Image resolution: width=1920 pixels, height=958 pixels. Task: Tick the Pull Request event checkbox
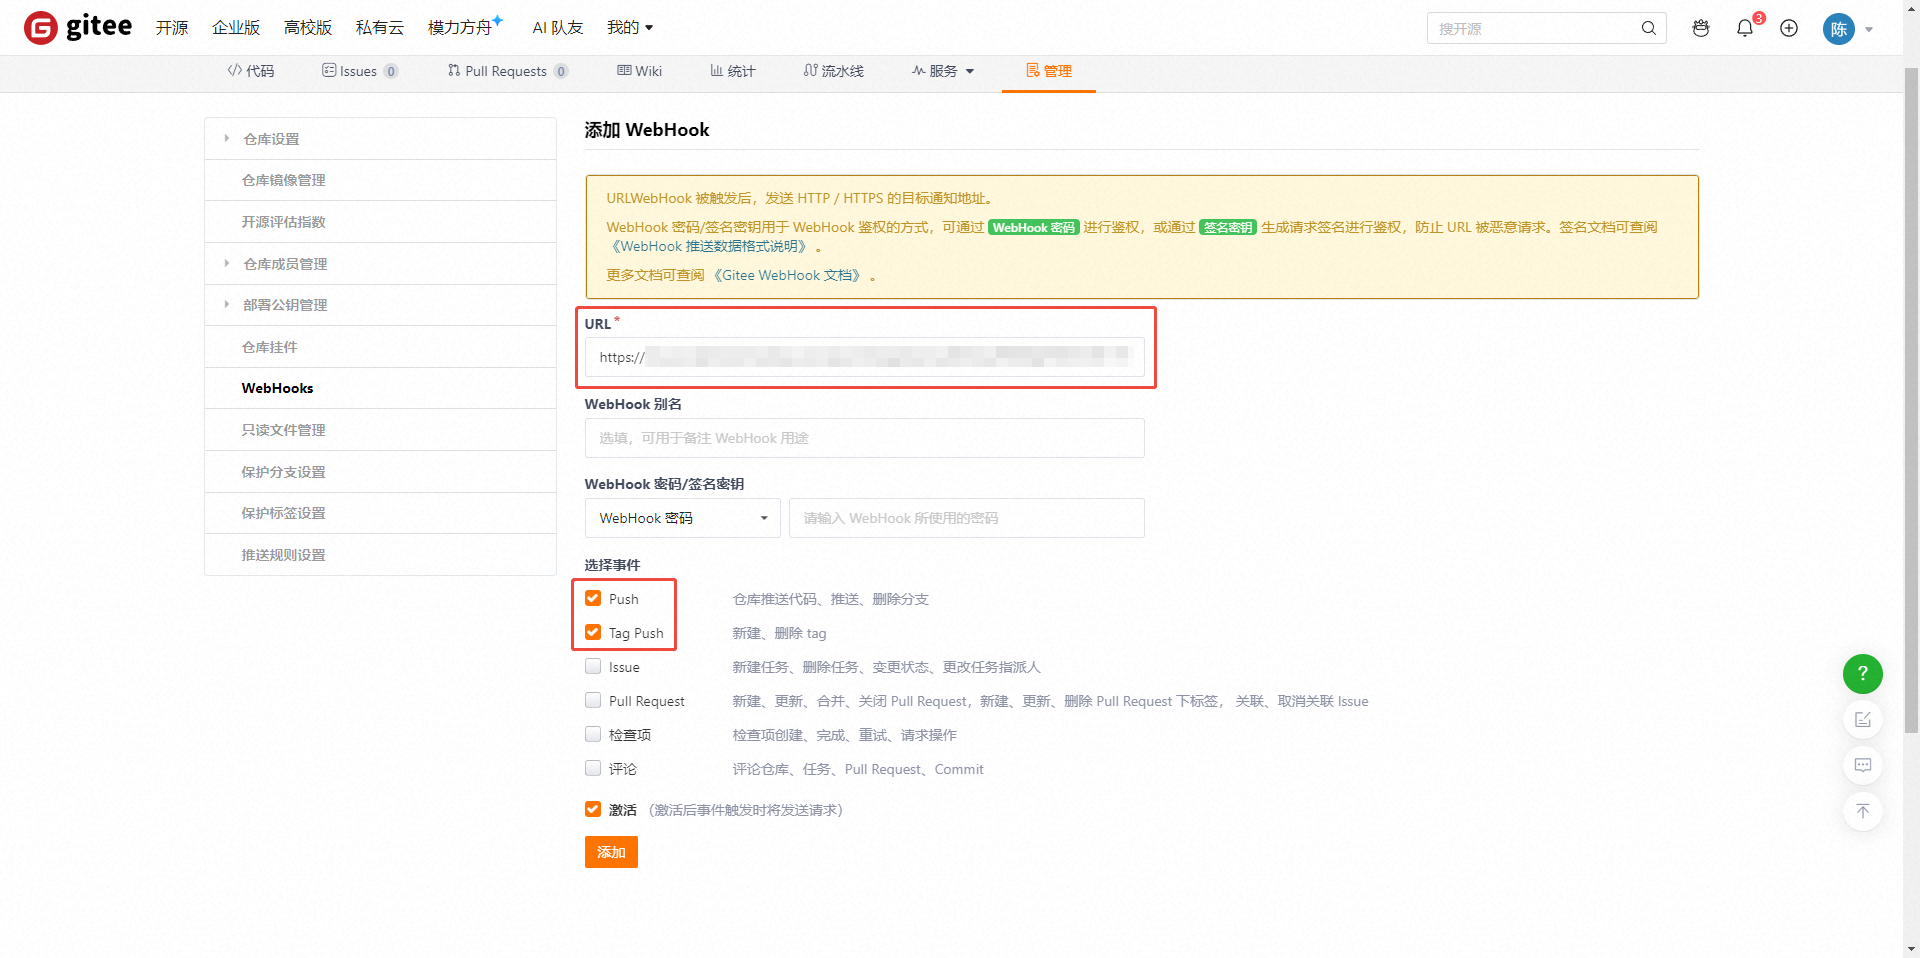tap(593, 700)
